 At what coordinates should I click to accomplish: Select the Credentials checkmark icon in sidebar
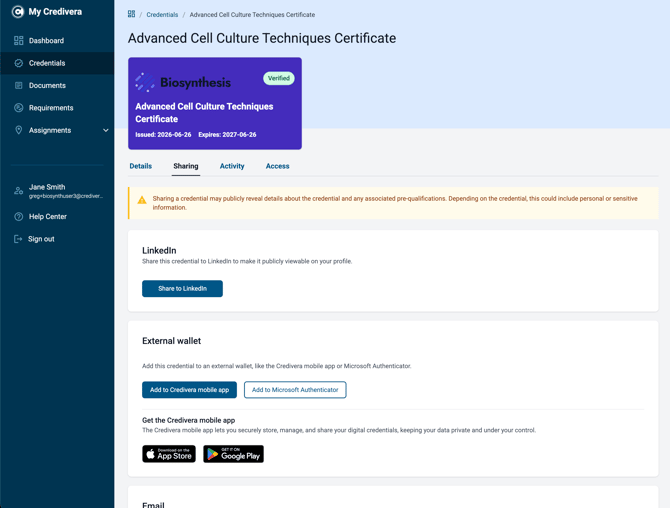pos(18,63)
